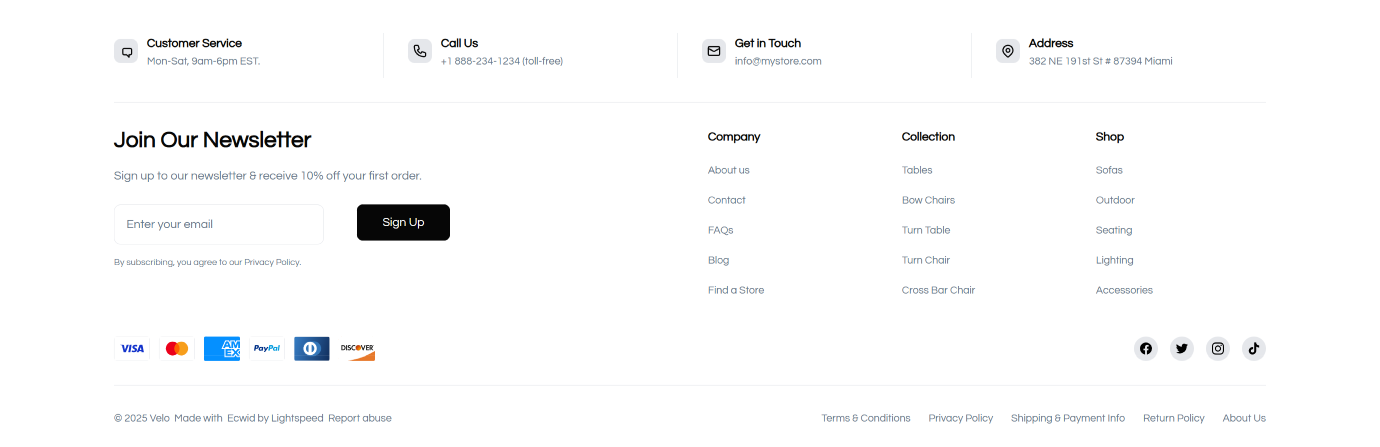Screen dimensions: 1380x447
Task: Click the TikTok social icon
Action: tap(1254, 349)
